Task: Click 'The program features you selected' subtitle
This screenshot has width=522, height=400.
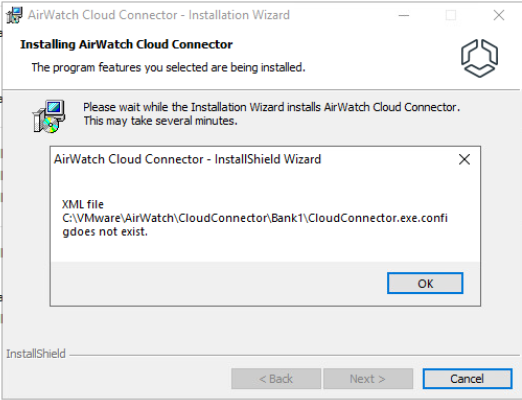Action: click(x=168, y=67)
